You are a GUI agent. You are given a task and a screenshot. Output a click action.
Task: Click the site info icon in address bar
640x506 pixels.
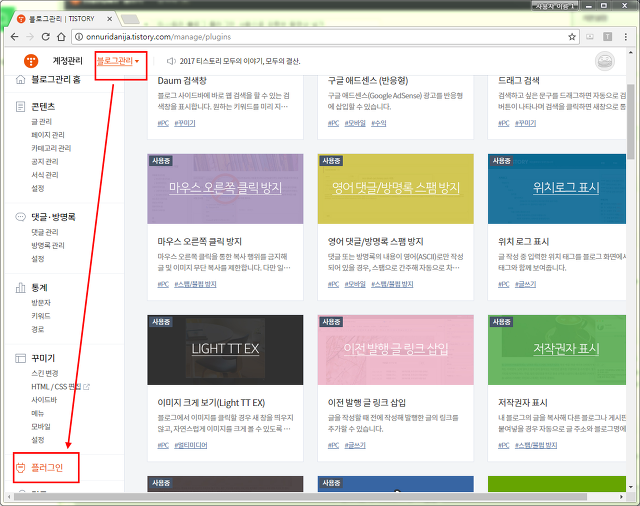(x=79, y=37)
